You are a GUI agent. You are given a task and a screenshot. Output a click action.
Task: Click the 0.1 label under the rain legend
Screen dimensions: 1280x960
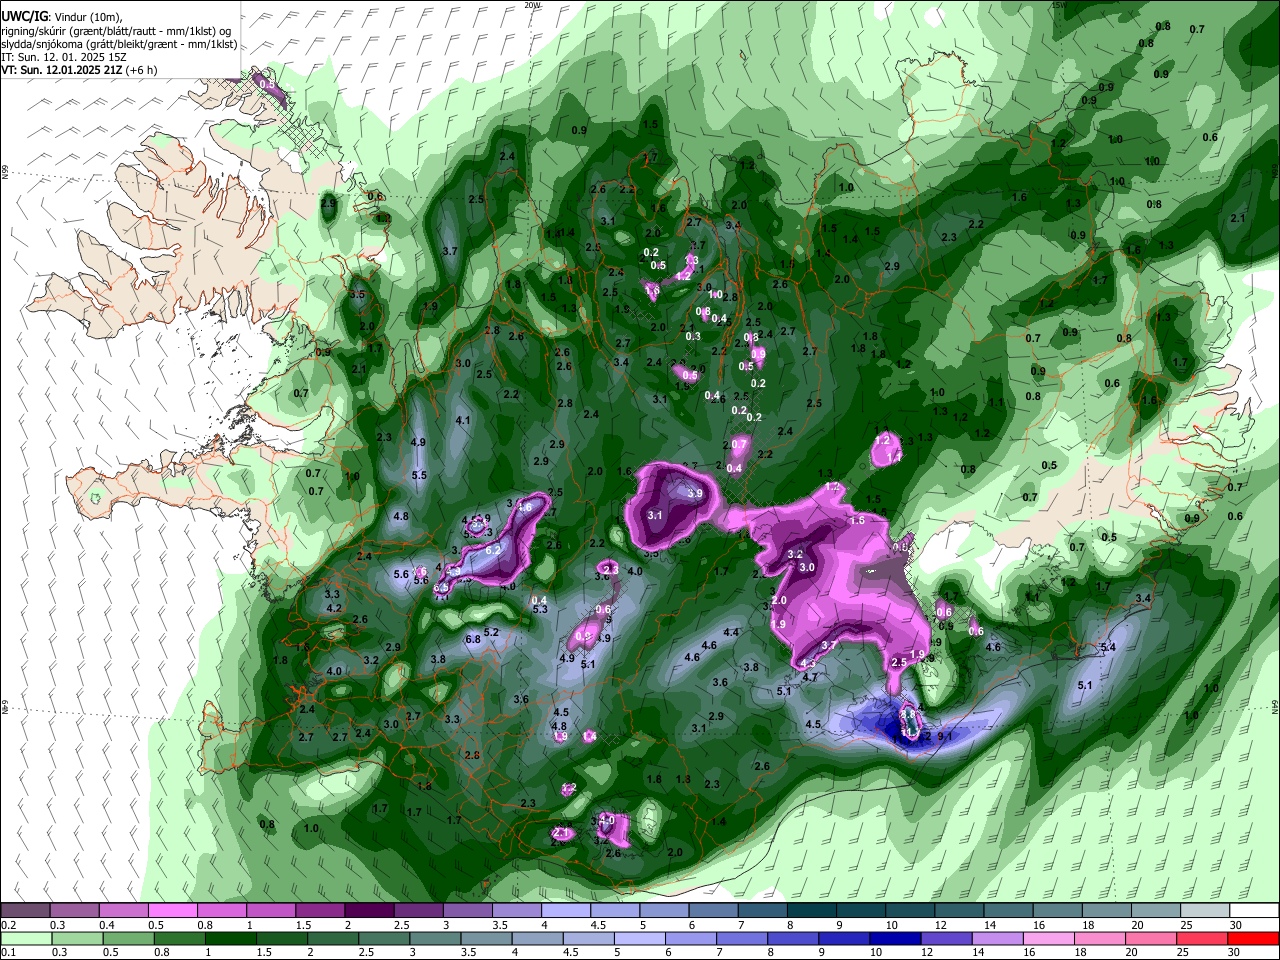pos(8,952)
